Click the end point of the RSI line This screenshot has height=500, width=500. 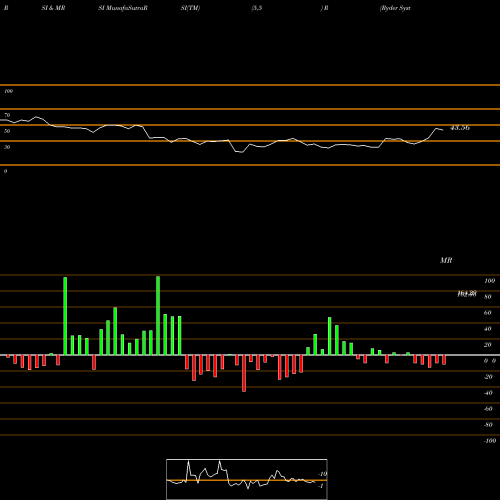443,130
